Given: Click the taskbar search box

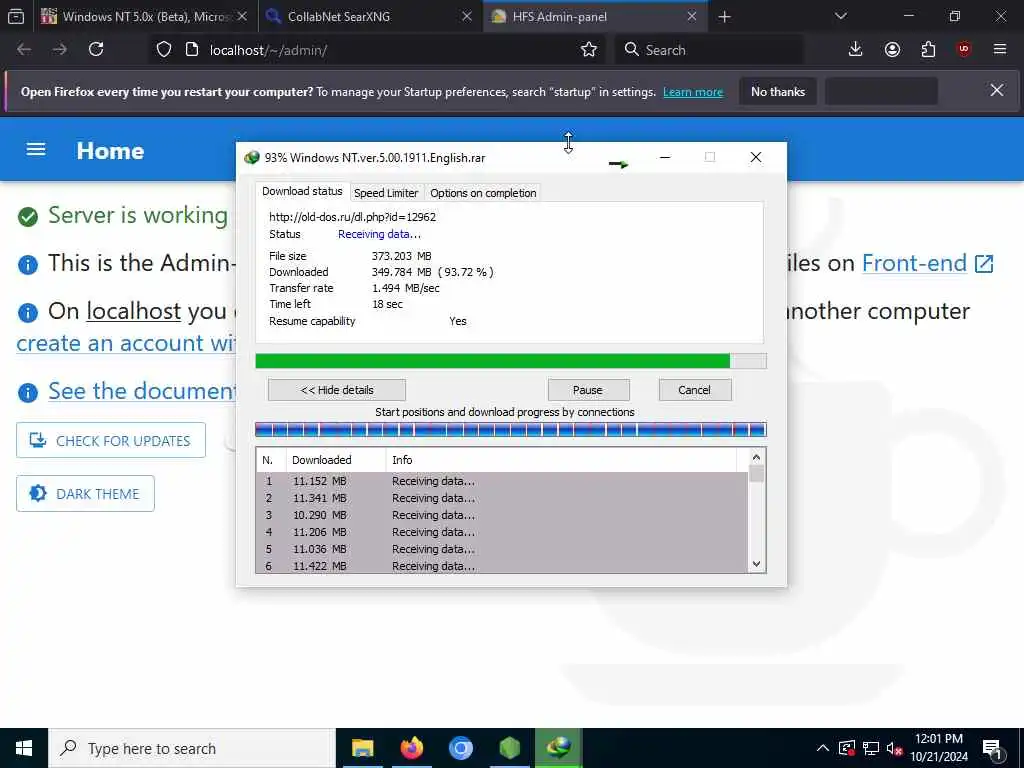Looking at the screenshot, I should click(x=192, y=748).
